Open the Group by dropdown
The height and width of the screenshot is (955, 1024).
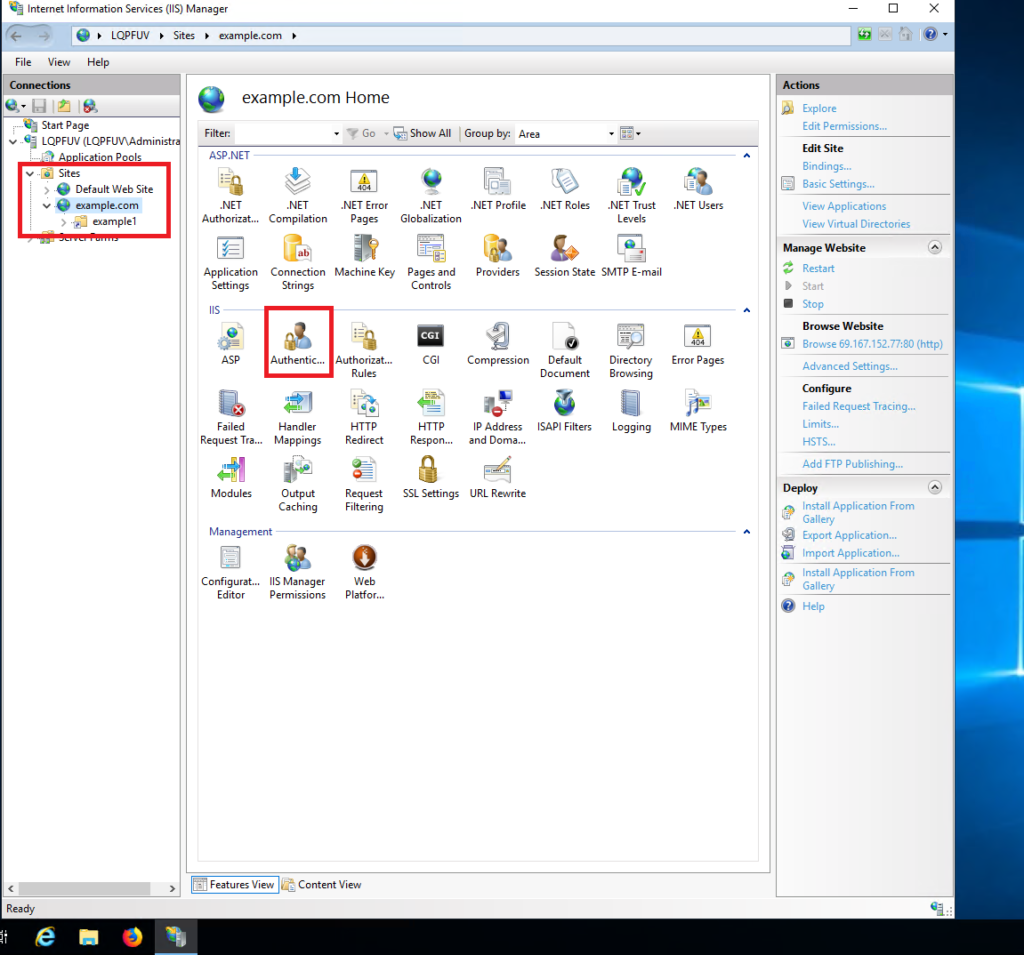click(565, 134)
